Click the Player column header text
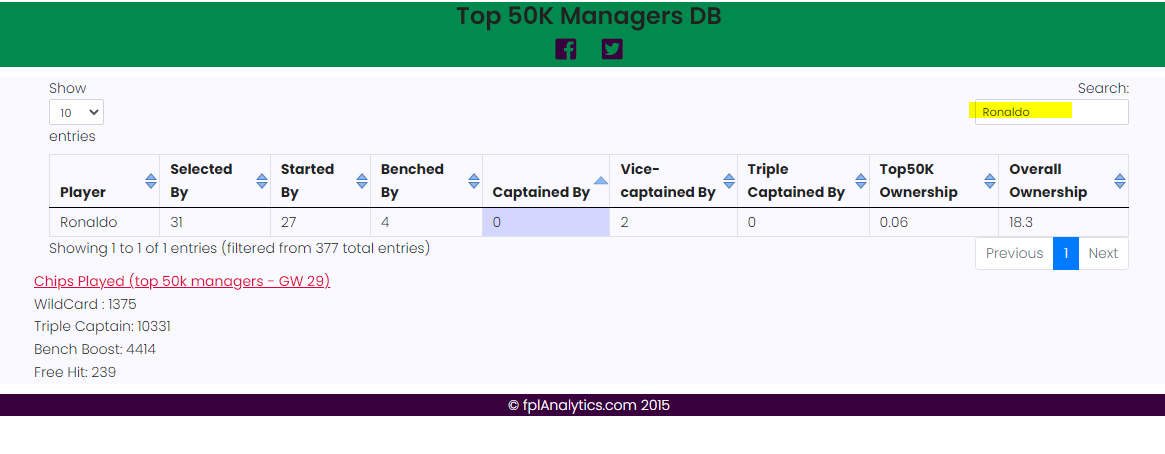Viewport: 1165px width, 454px height. [82, 192]
